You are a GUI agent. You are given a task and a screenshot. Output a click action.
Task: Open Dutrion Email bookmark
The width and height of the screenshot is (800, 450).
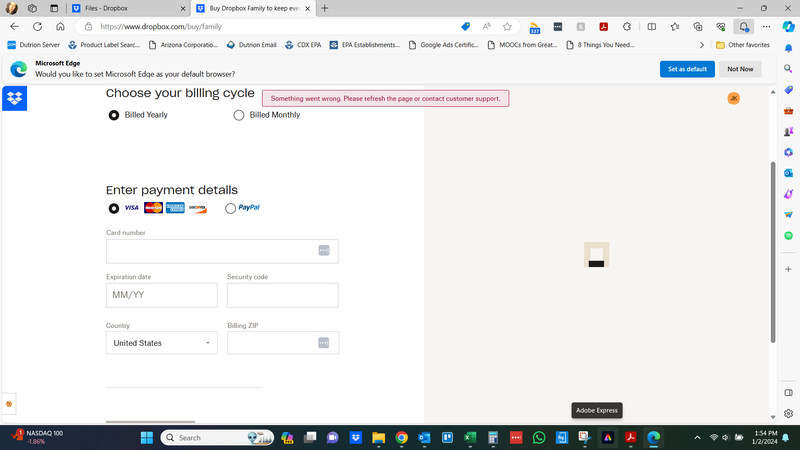click(x=252, y=45)
